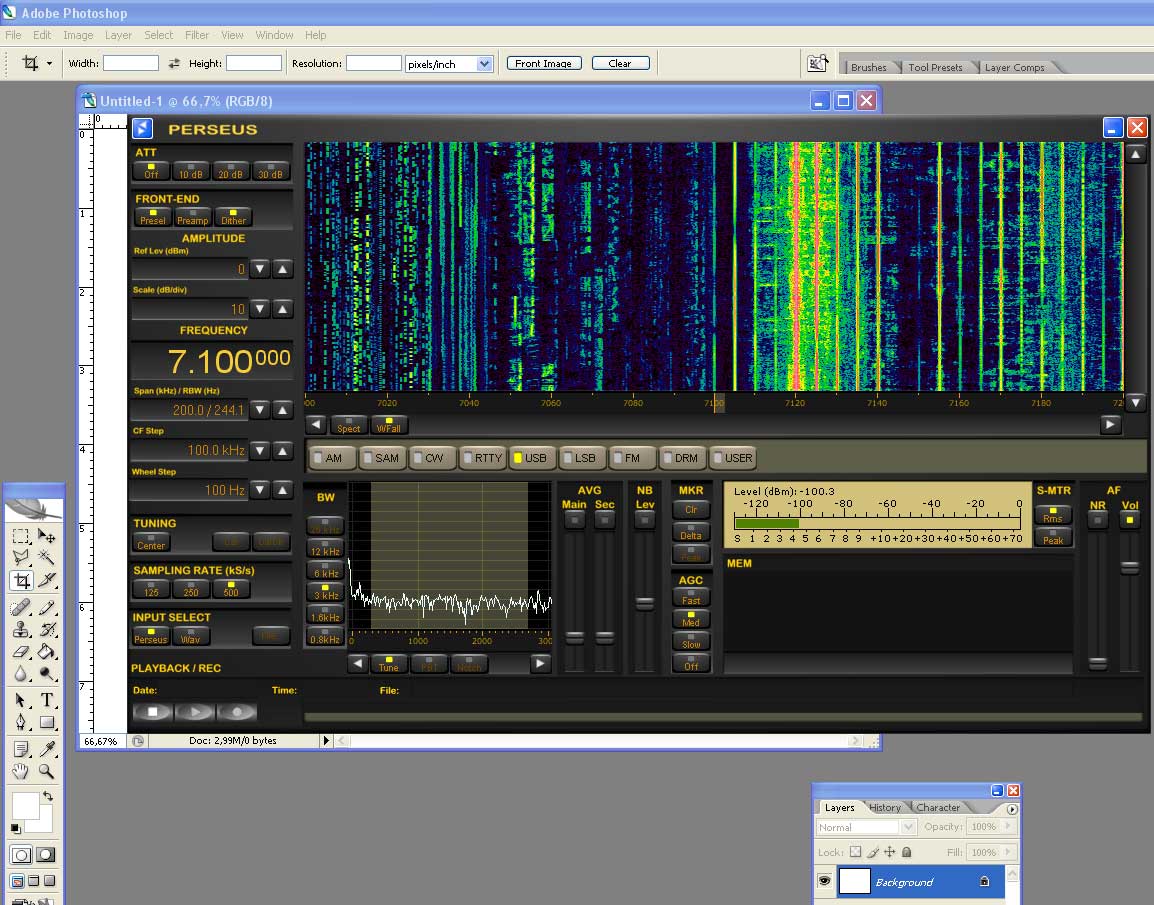Select the Eraser tool
Screen dimensions: 1154x905
[21, 651]
